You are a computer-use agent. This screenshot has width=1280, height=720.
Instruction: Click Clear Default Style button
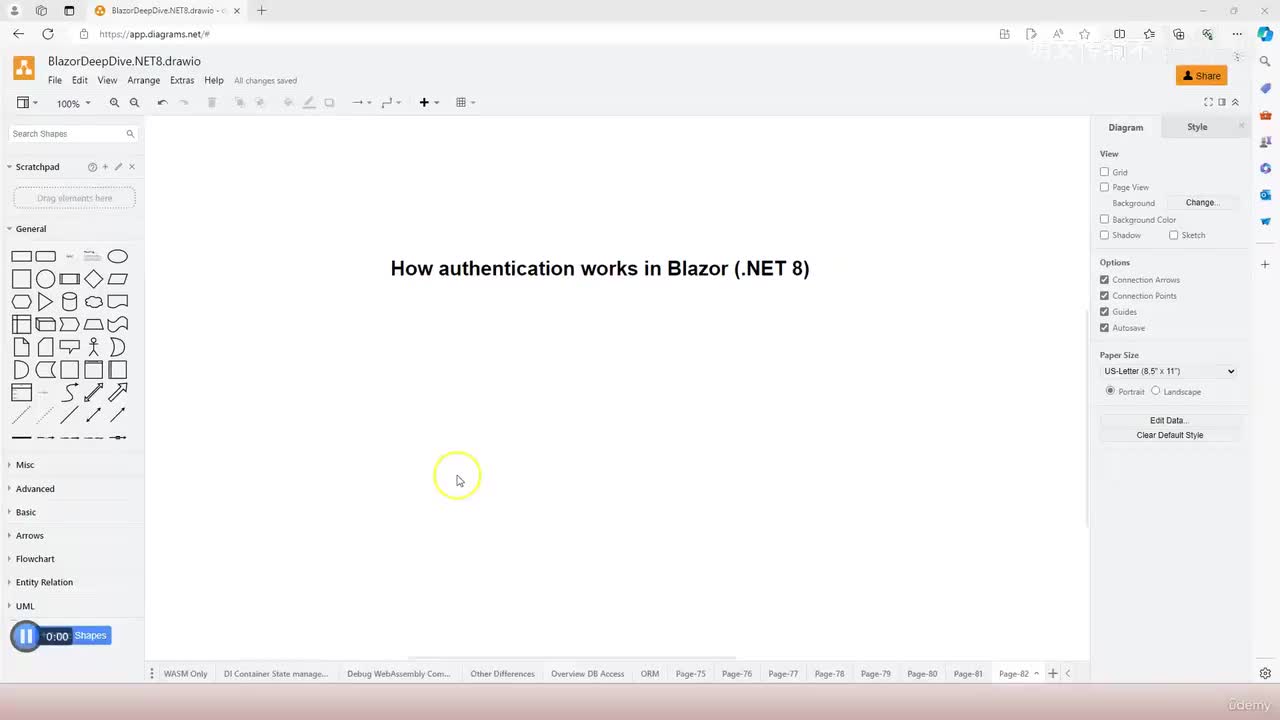coord(1169,435)
